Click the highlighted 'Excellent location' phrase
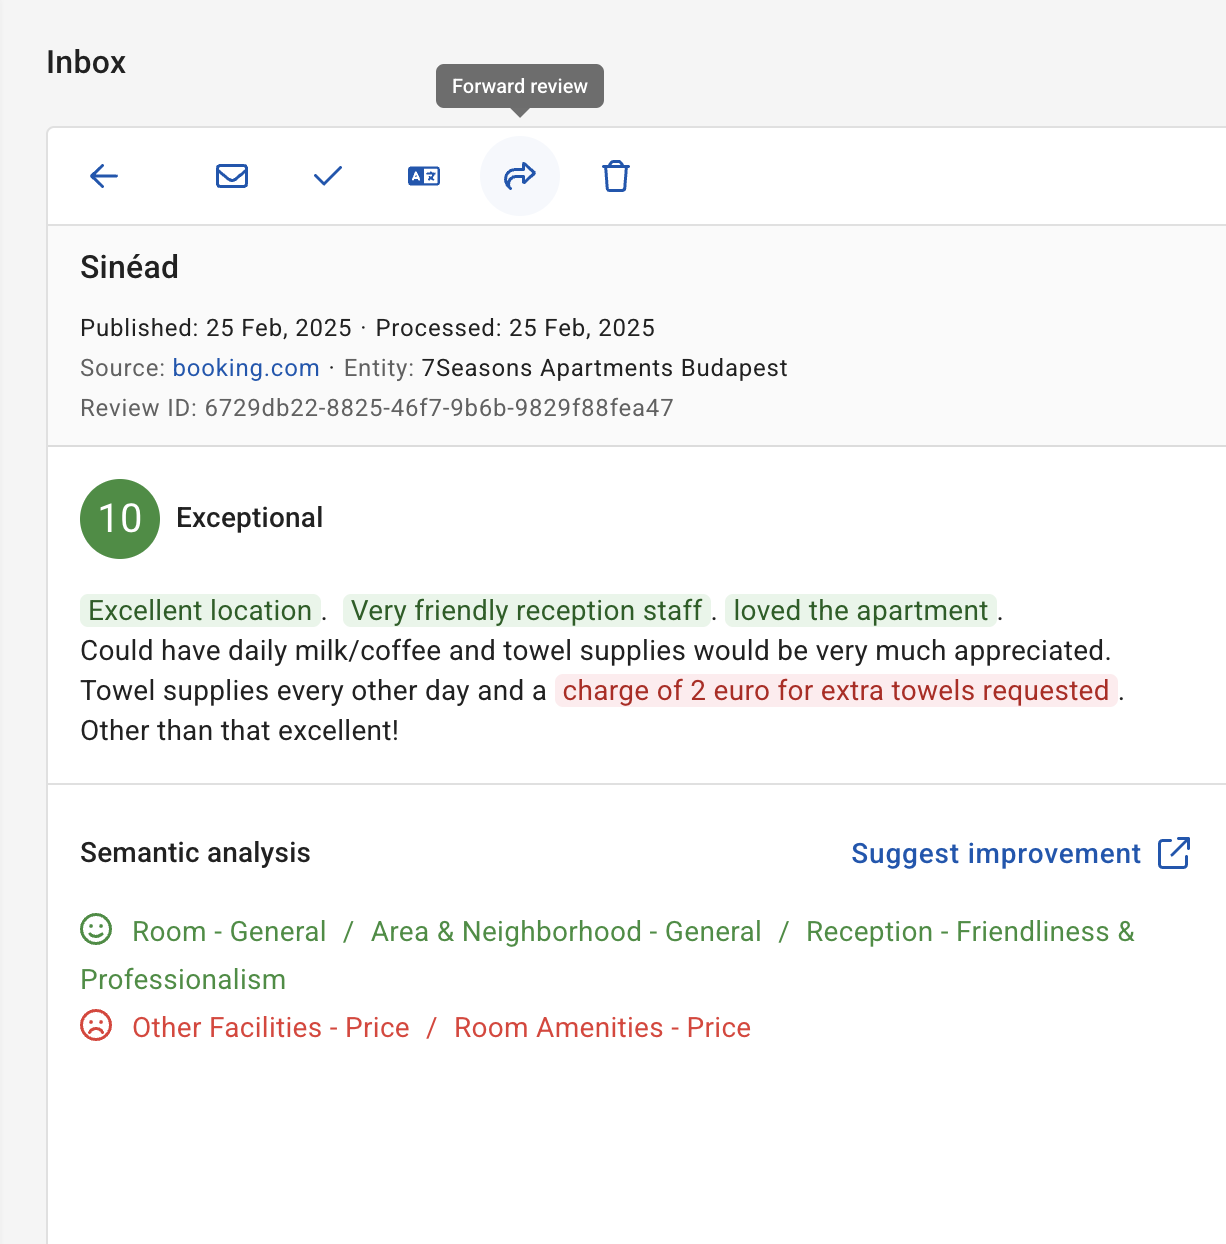The image size is (1226, 1244). click(x=200, y=610)
